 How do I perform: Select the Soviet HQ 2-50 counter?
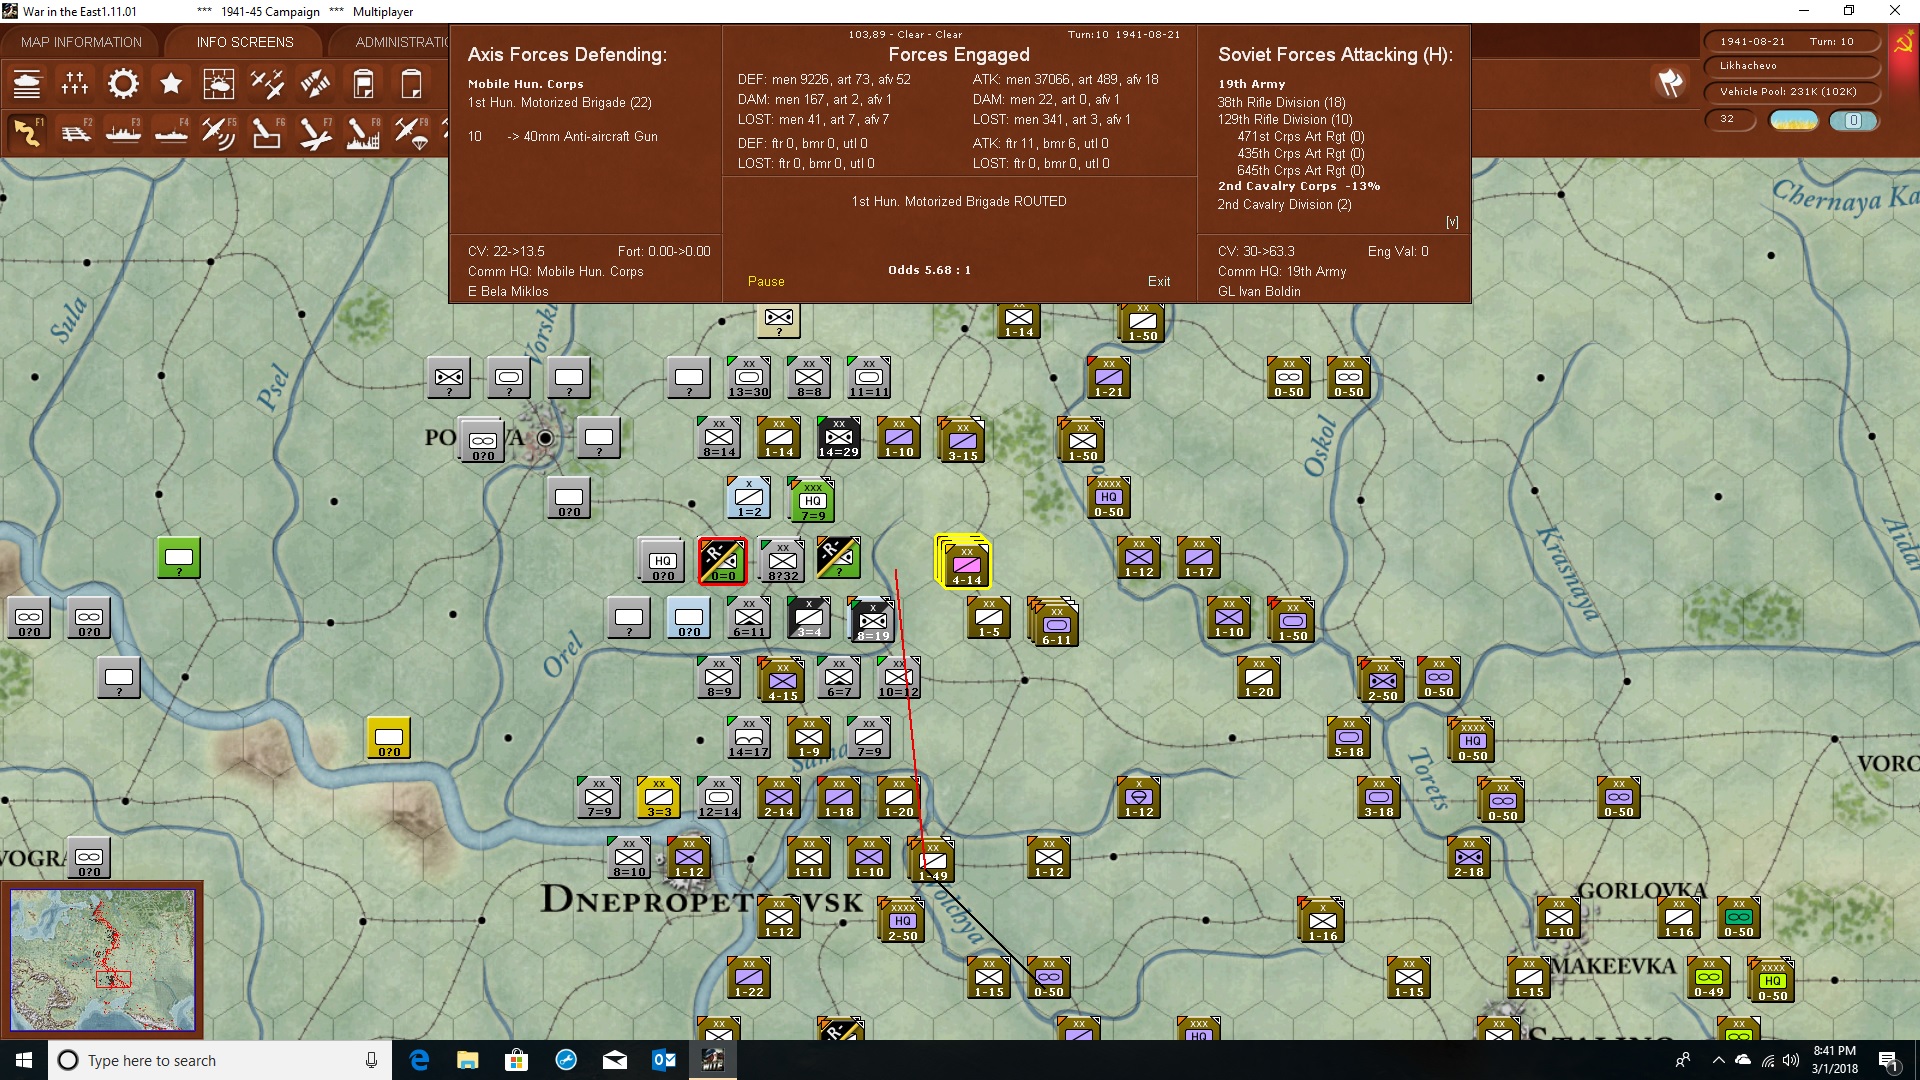click(x=902, y=921)
